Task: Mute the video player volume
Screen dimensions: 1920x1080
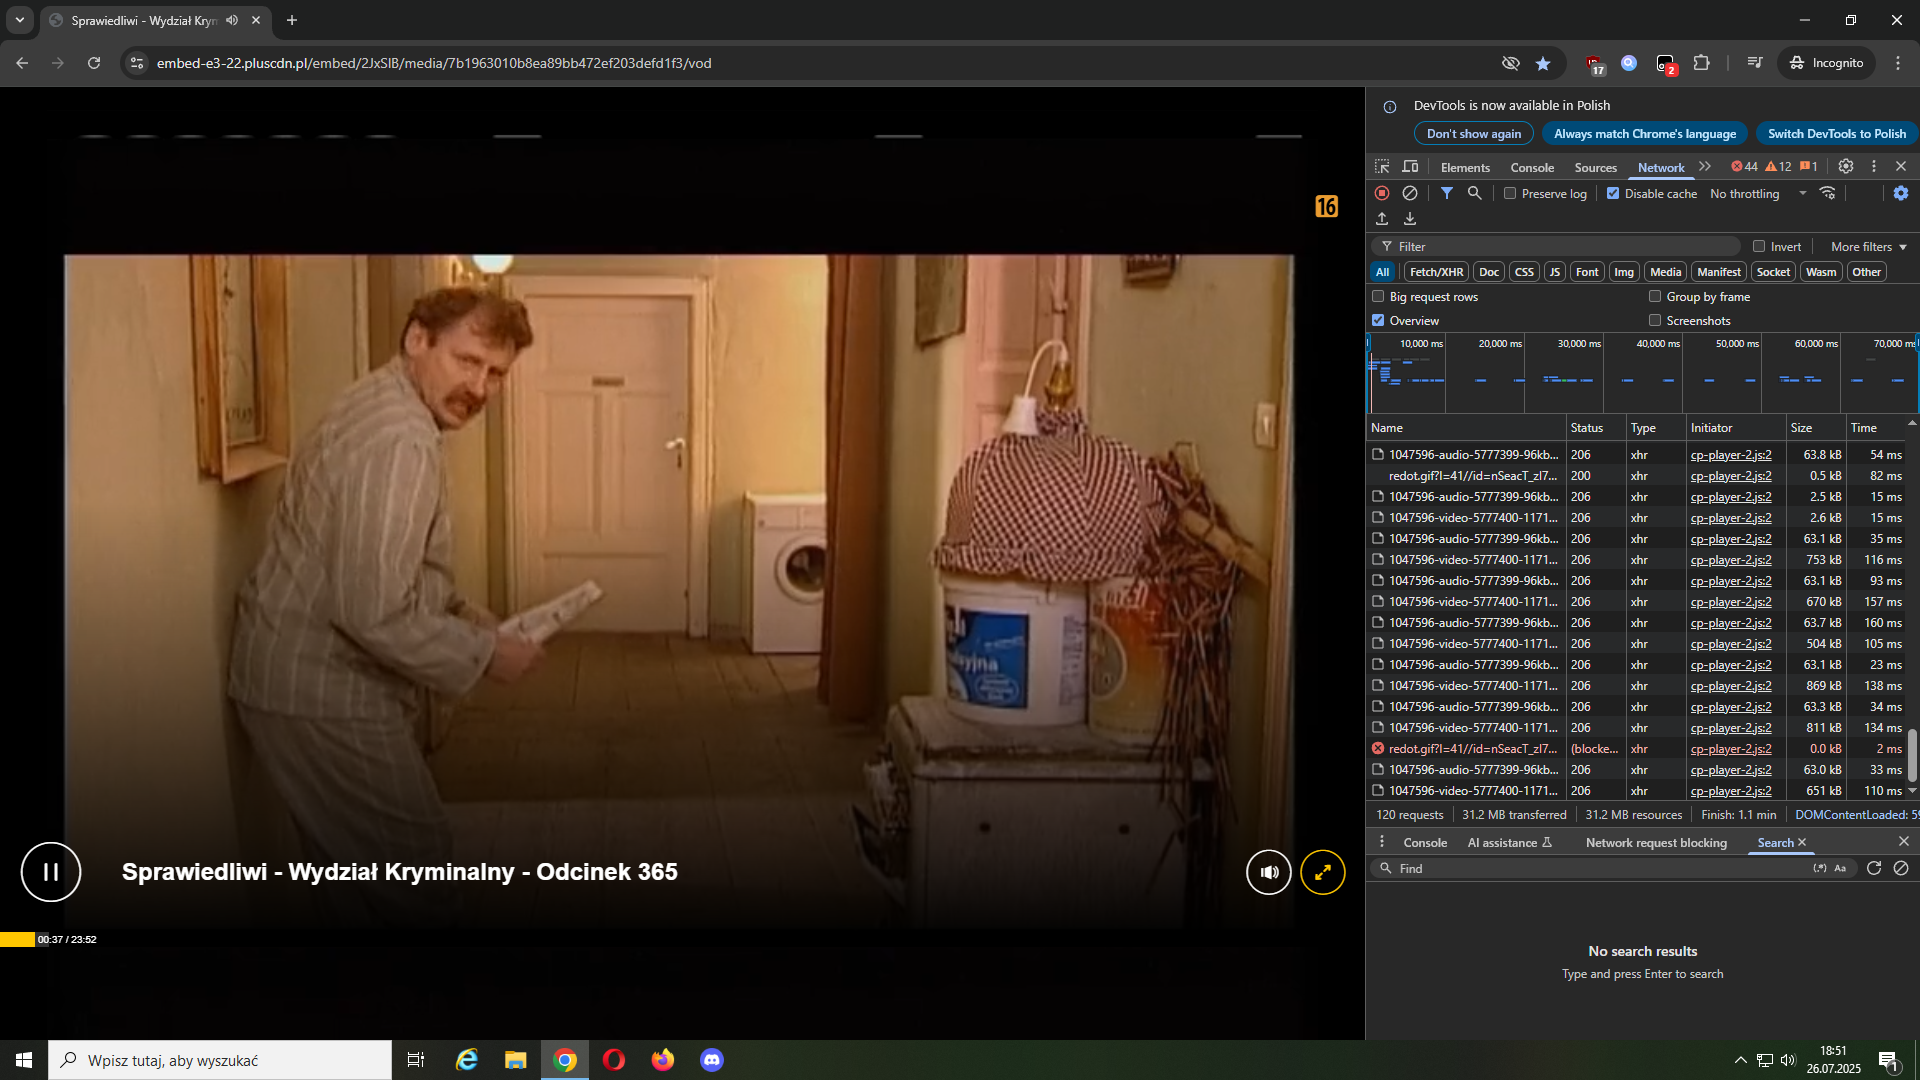Action: 1268,872
